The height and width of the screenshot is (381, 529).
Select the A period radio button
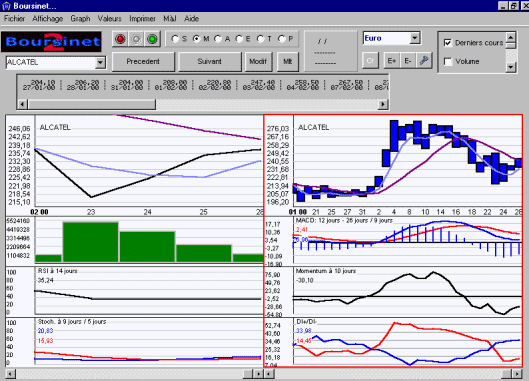218,39
